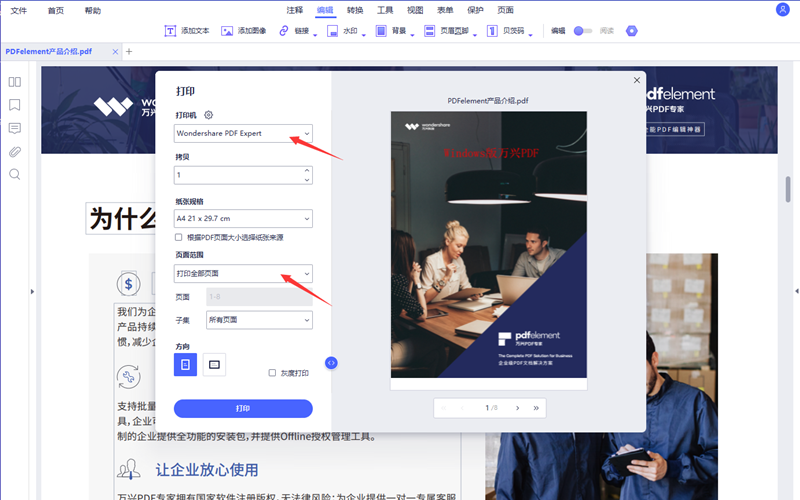Select landscape orientation icon
Image resolution: width=800 pixels, height=500 pixels.
tap(214, 365)
